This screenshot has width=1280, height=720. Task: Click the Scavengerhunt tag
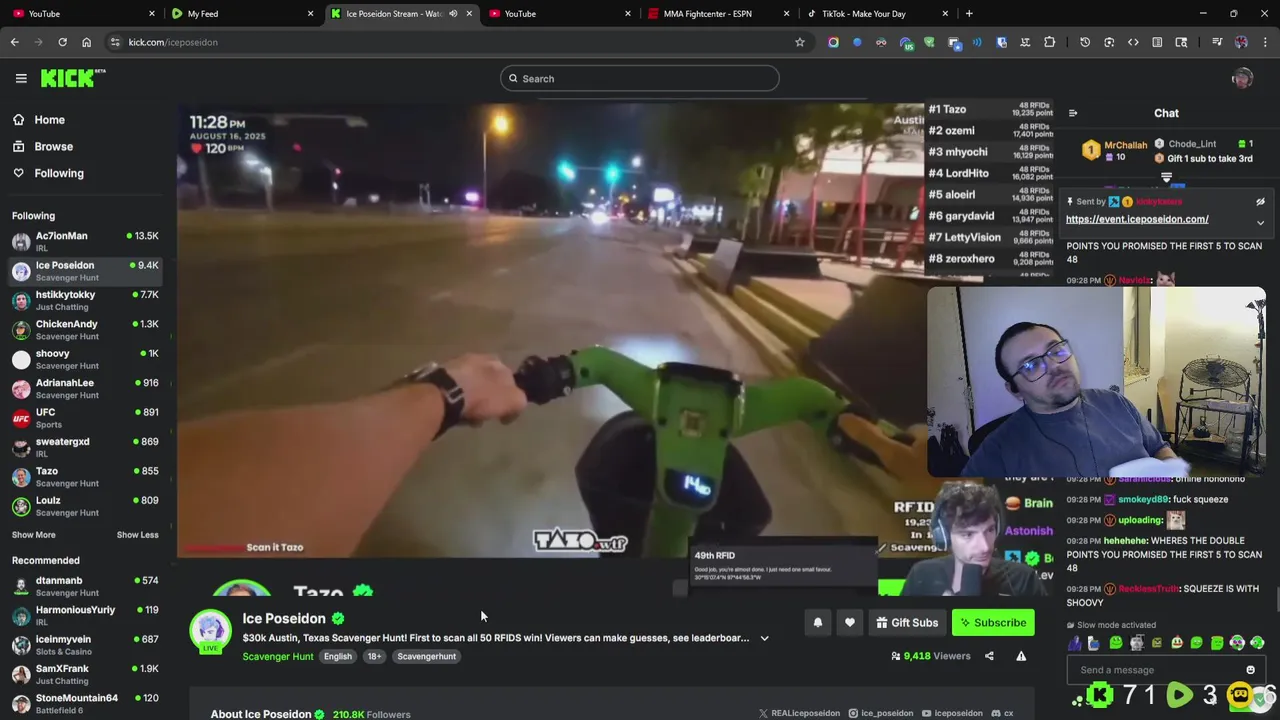pos(427,657)
